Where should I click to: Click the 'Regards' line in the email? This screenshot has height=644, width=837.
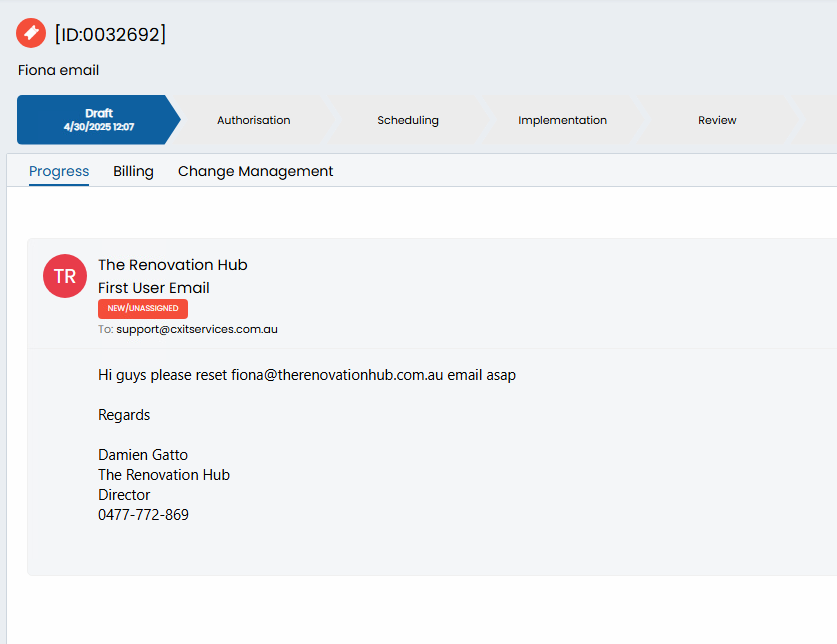[x=124, y=415]
